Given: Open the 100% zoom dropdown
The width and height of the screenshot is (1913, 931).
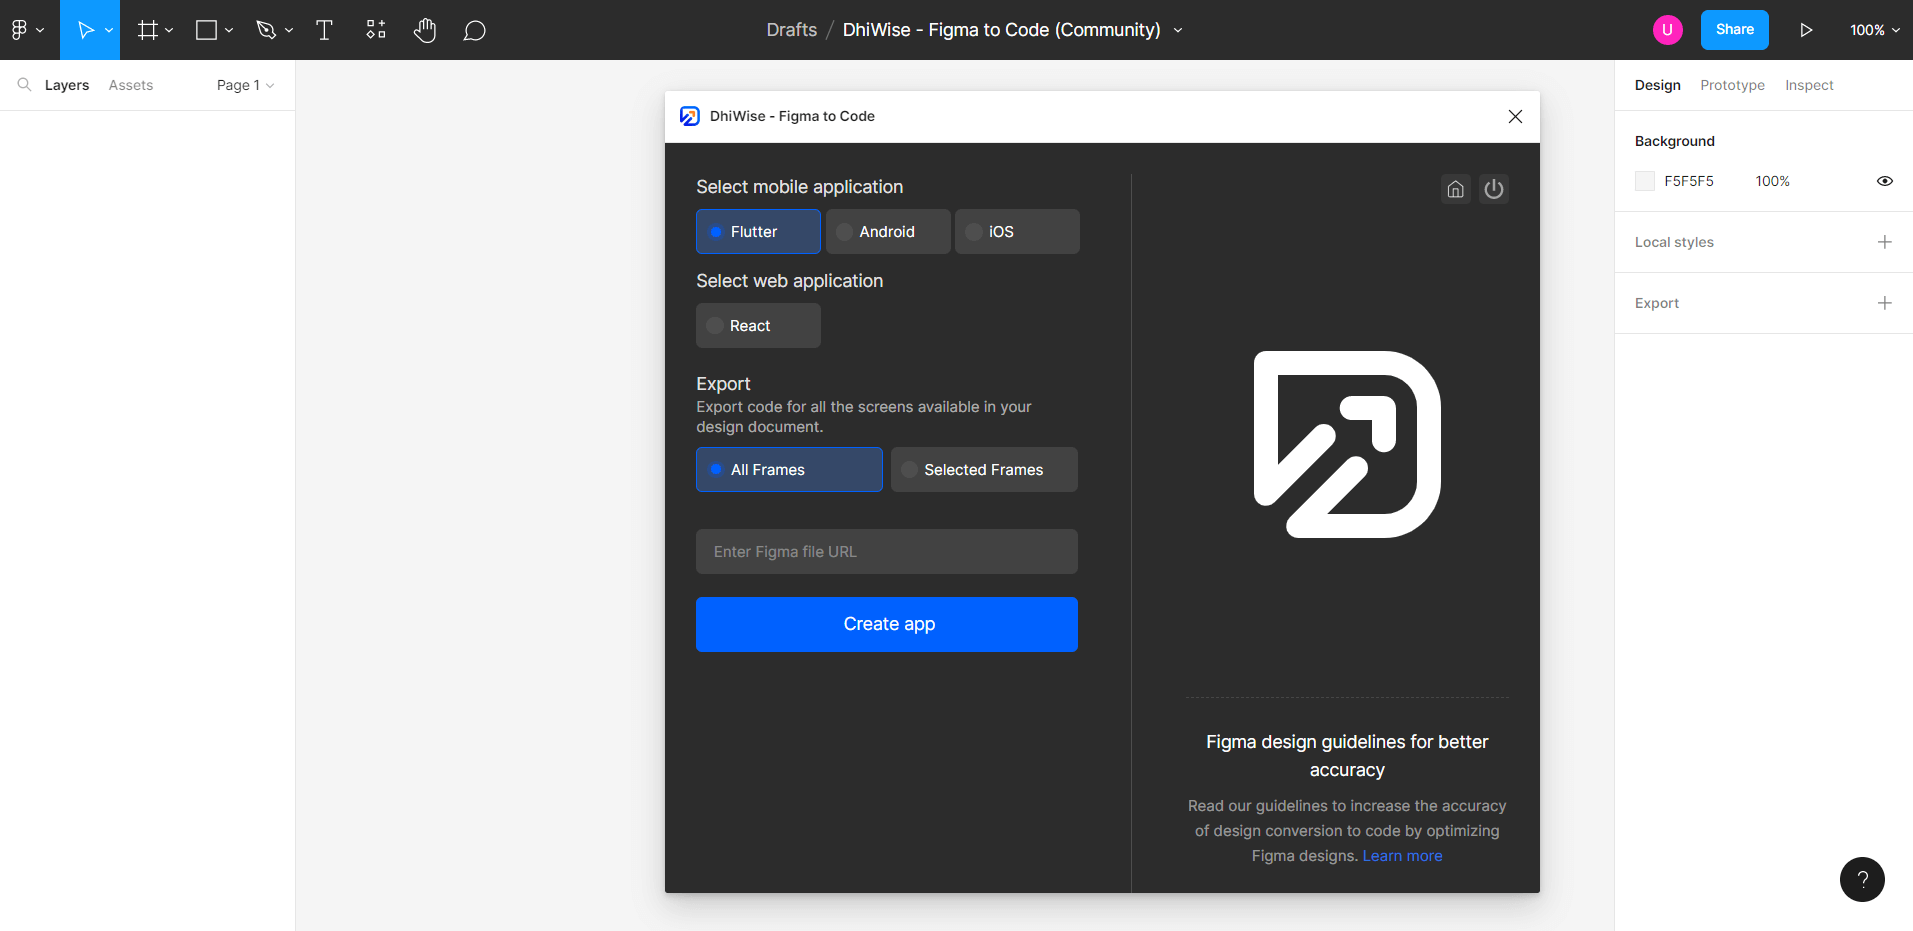Looking at the screenshot, I should 1875,30.
